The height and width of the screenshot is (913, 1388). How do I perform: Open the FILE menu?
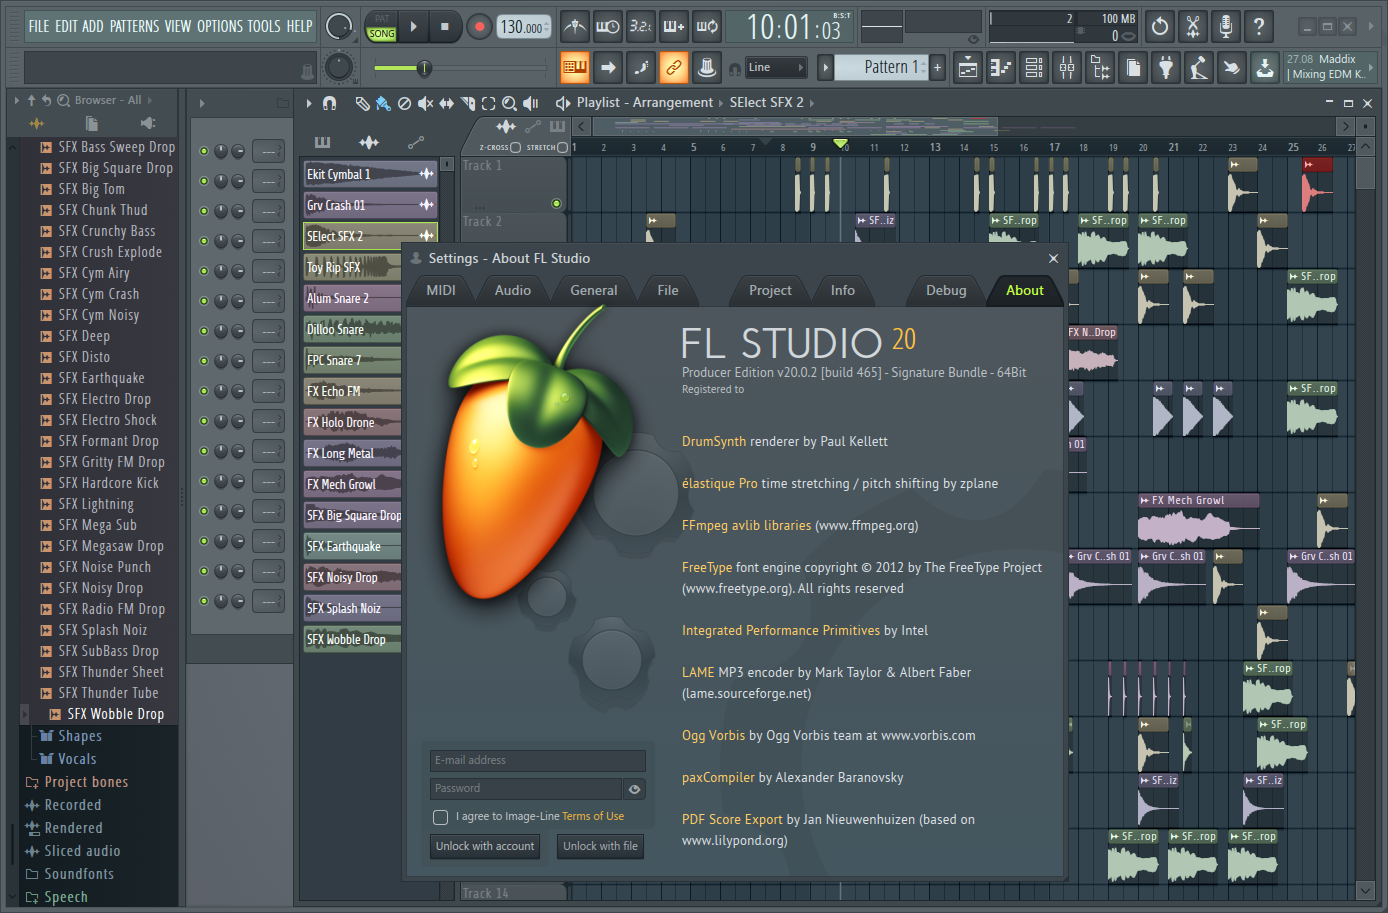point(39,26)
